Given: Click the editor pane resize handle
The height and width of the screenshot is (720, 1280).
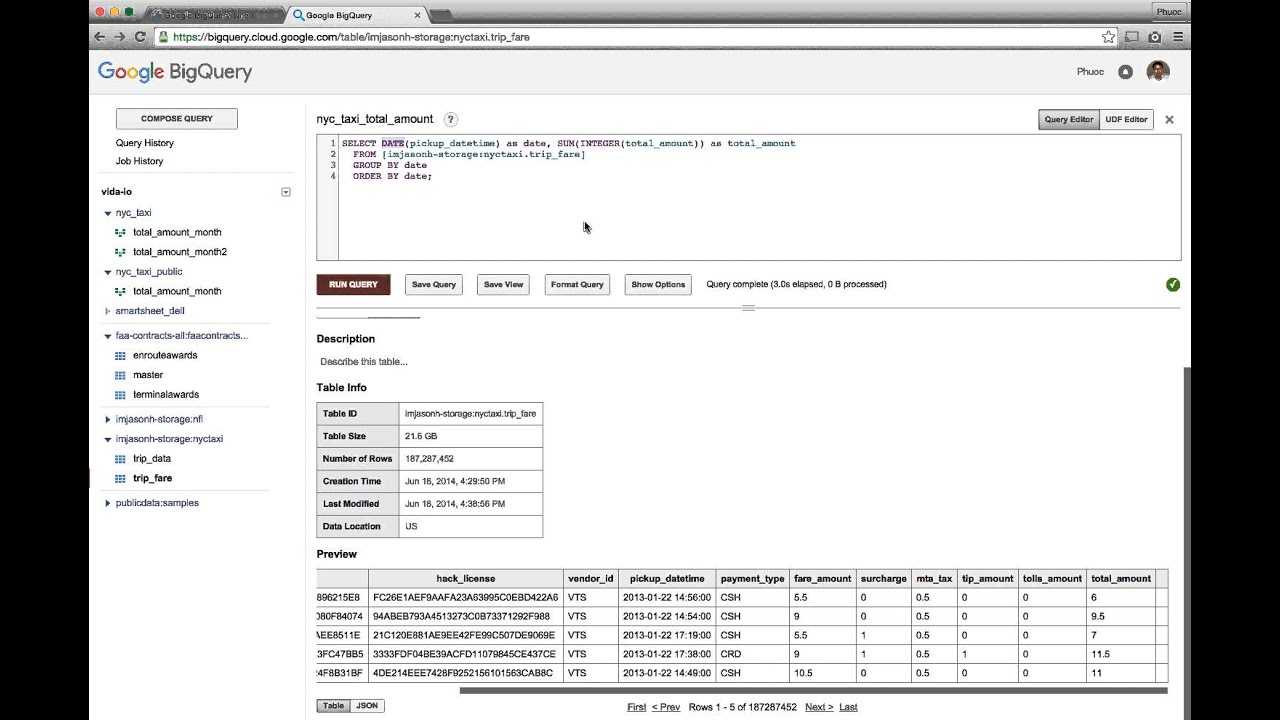Looking at the screenshot, I should [x=748, y=308].
